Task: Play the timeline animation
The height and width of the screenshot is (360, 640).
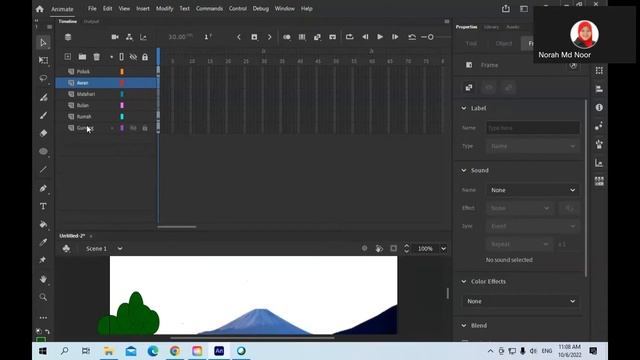Action: 380,37
